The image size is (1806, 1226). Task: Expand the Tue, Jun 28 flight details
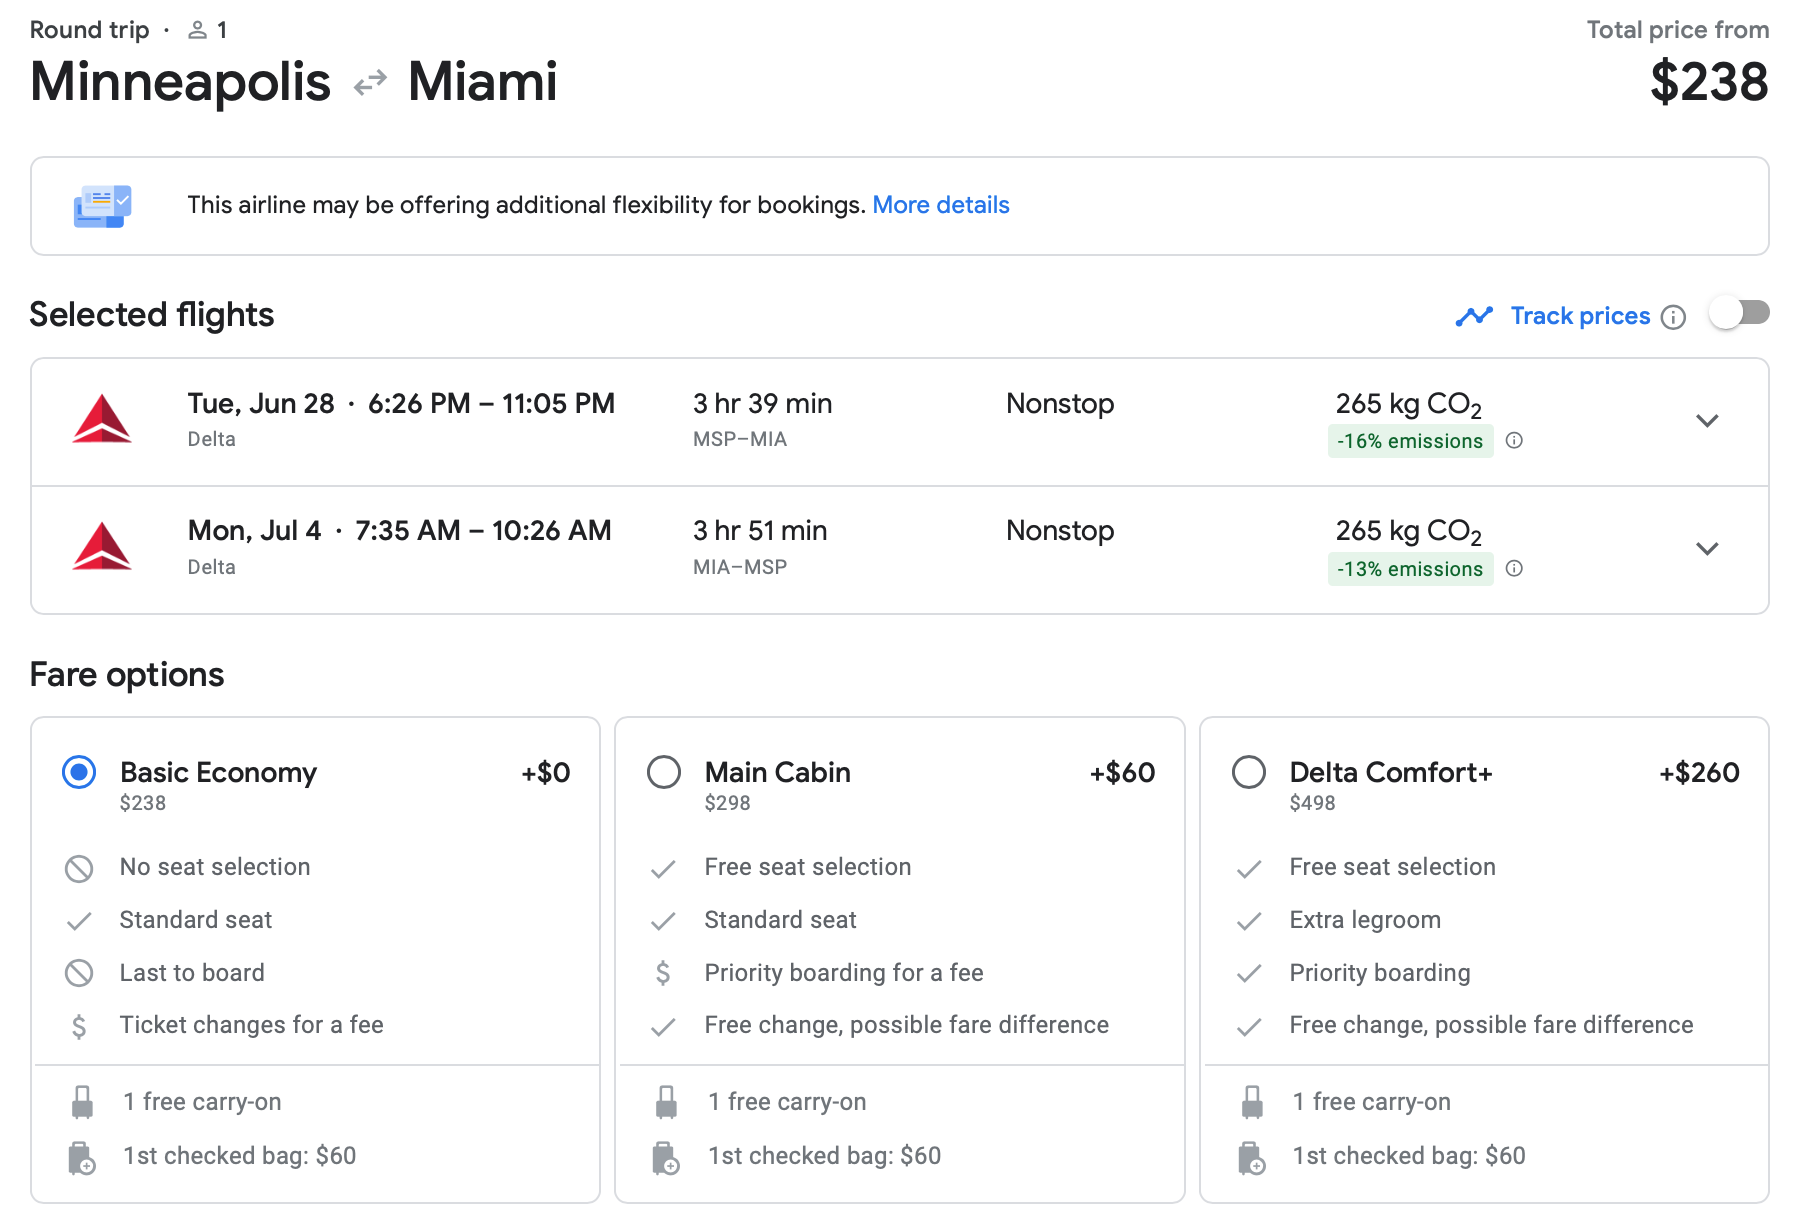point(1707,421)
